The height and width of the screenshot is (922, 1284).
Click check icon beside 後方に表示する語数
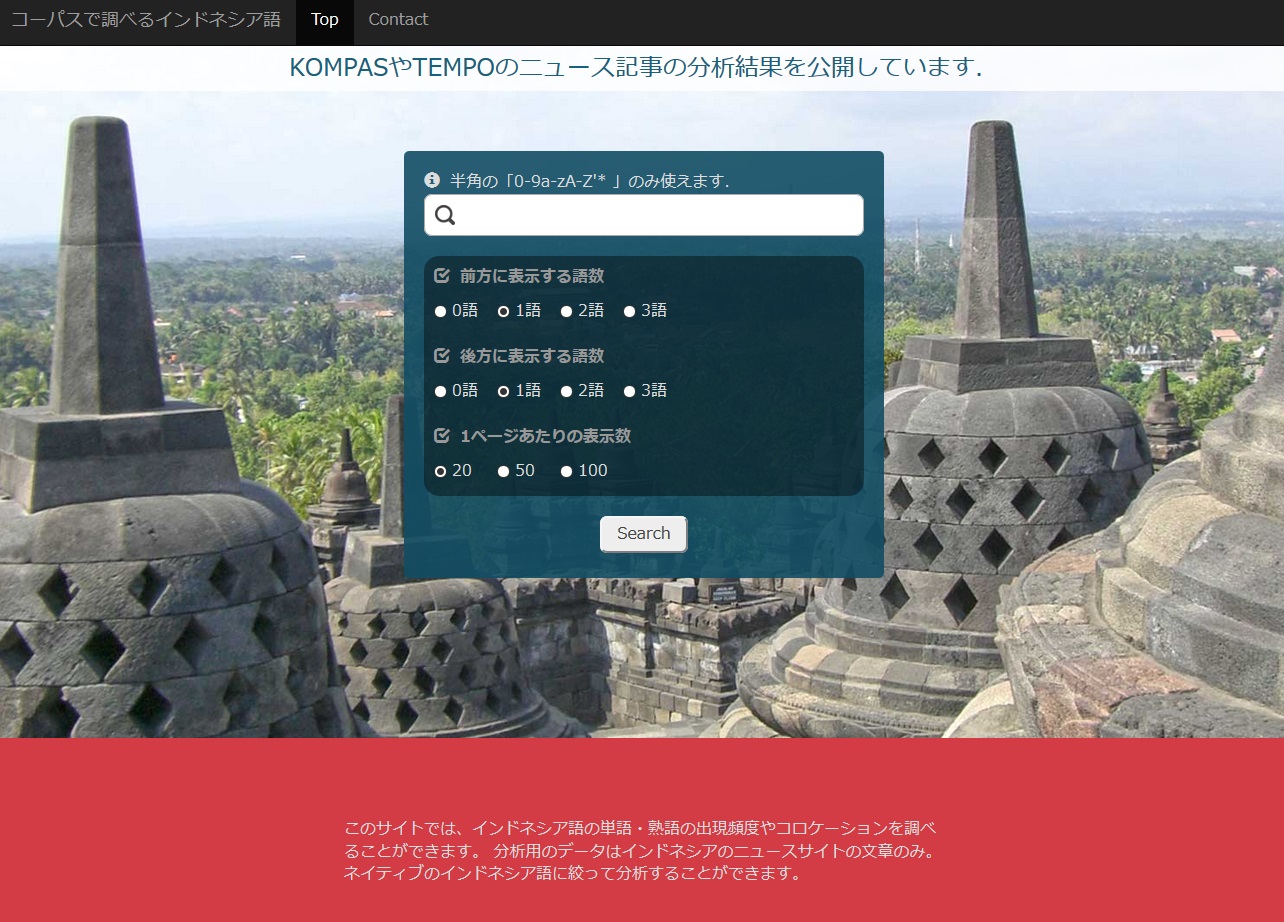click(x=442, y=356)
